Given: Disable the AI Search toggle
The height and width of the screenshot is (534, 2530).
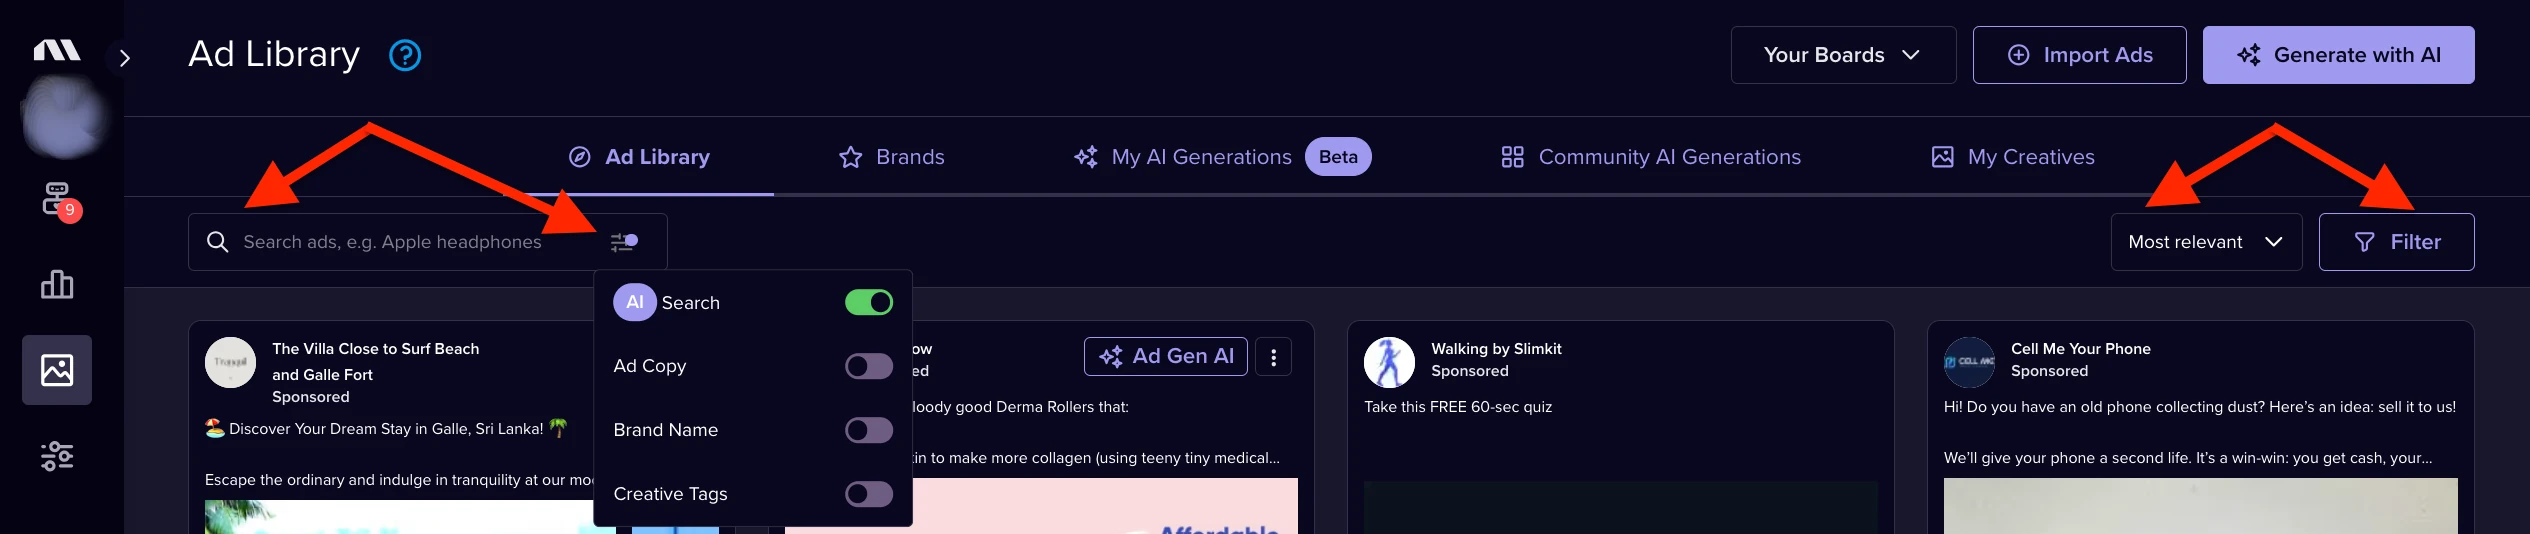Looking at the screenshot, I should [x=869, y=302].
